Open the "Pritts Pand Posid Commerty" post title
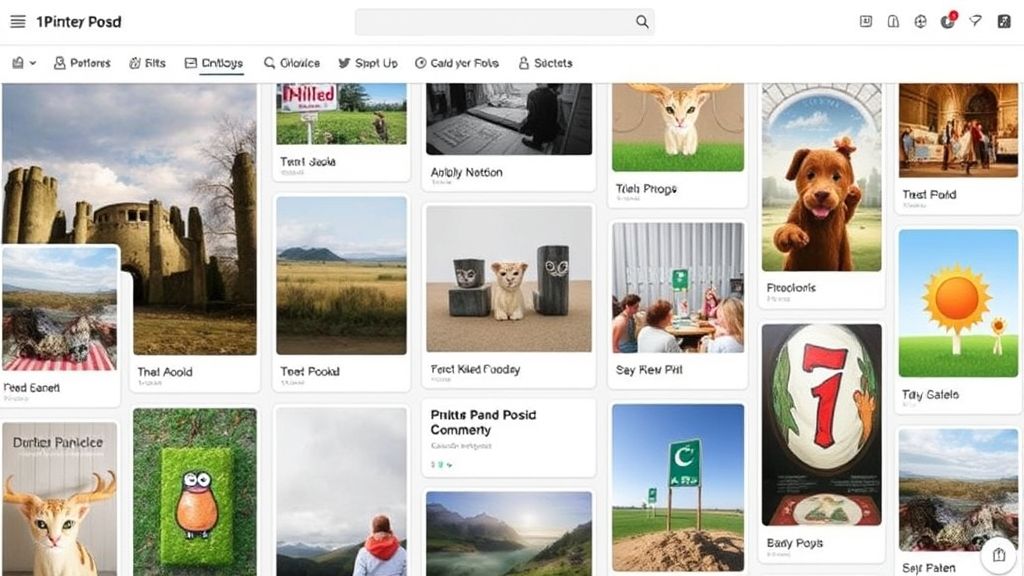The image size is (1024, 576). 484,422
